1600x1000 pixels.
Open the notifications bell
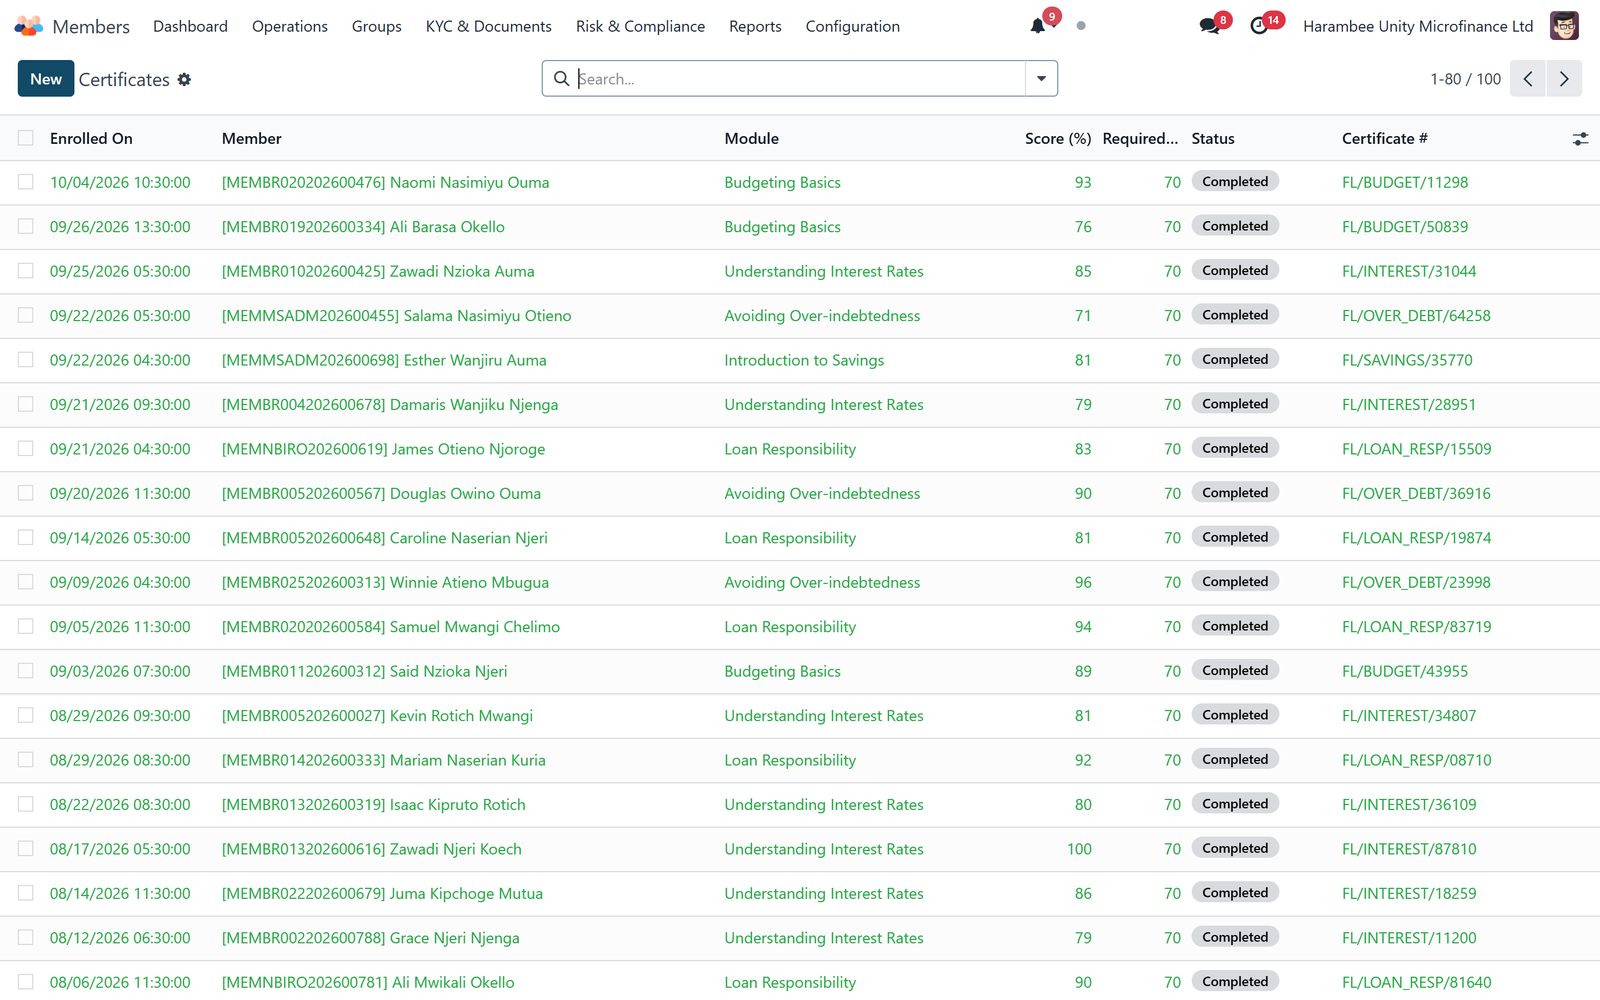1038,26
